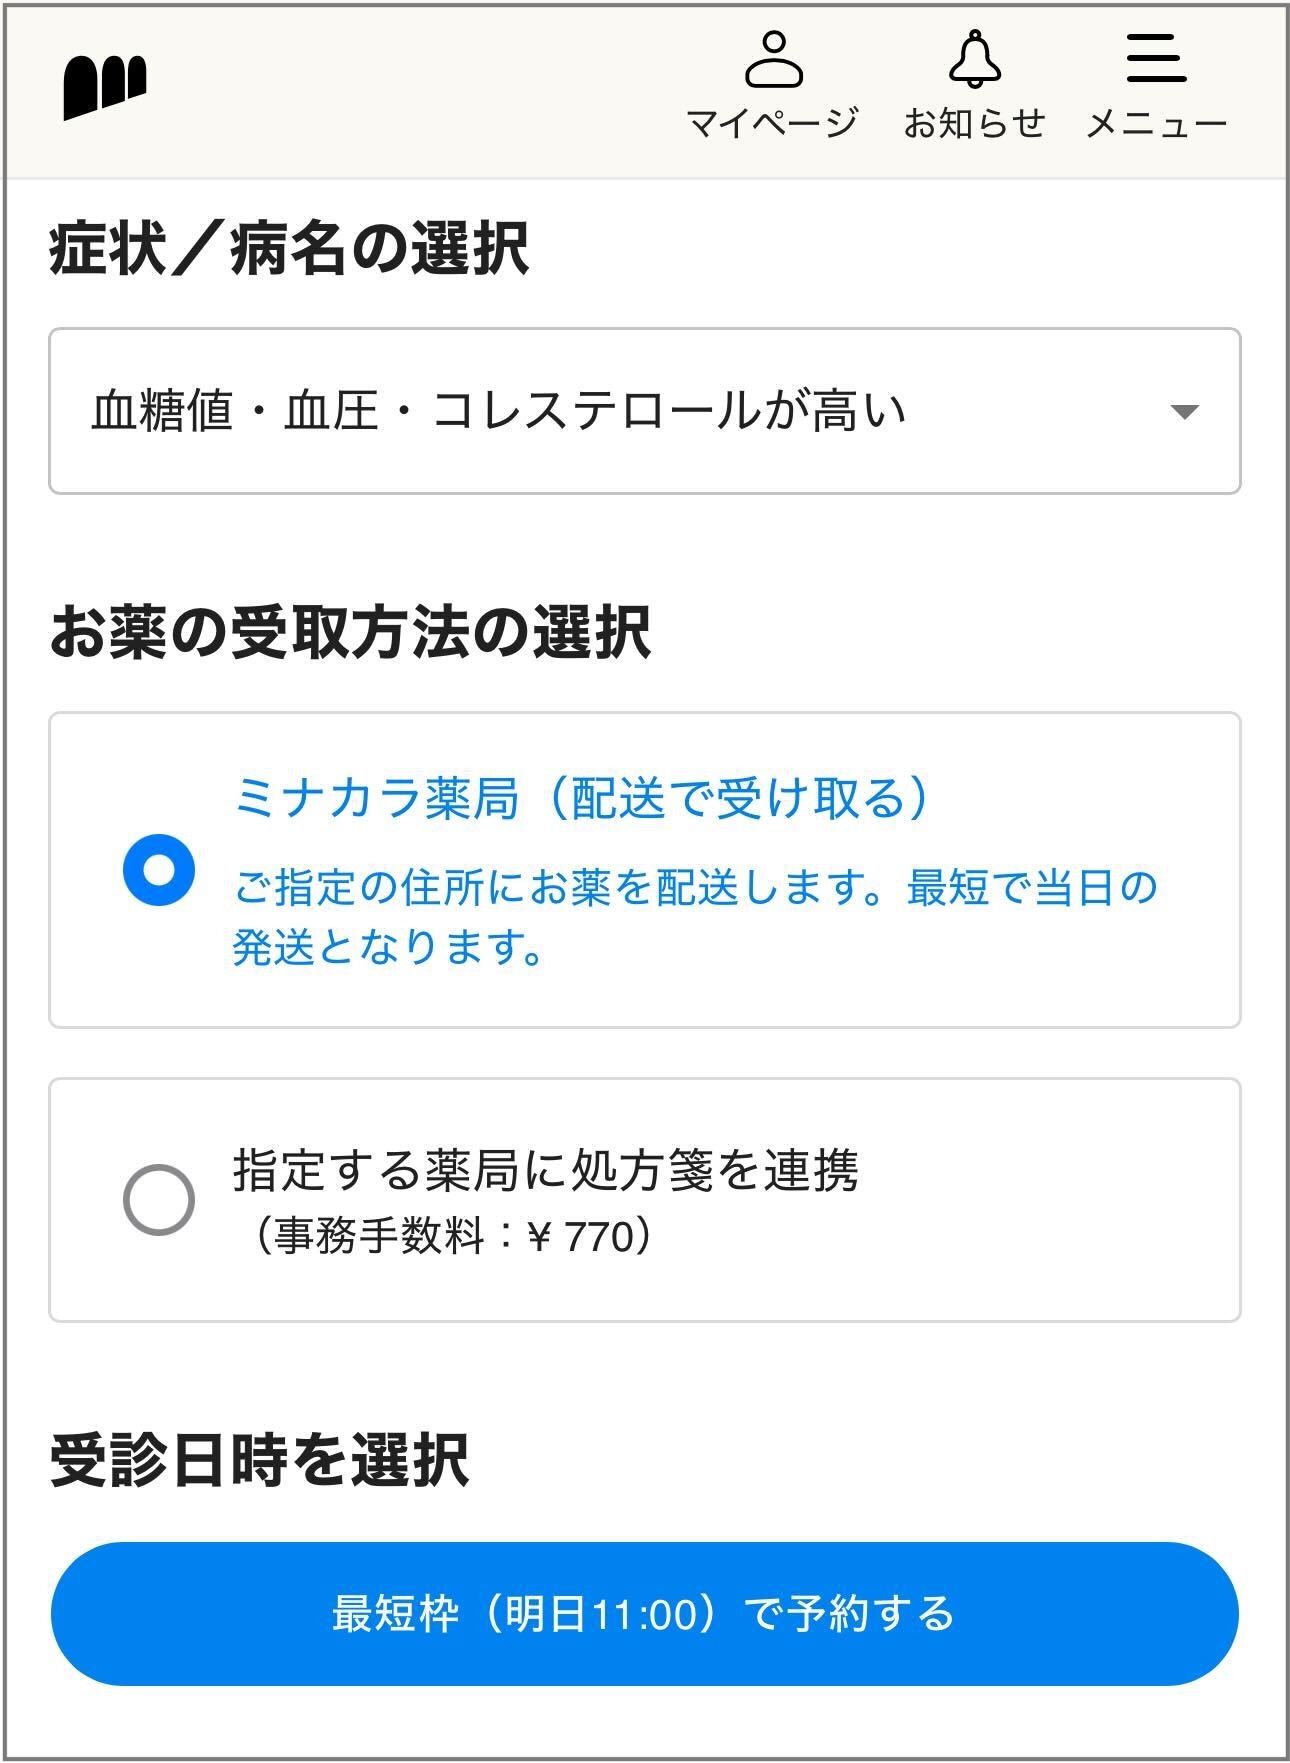Tap the お知らせ label
Image resolution: width=1290 pixels, height=1763 pixels.
click(x=974, y=124)
